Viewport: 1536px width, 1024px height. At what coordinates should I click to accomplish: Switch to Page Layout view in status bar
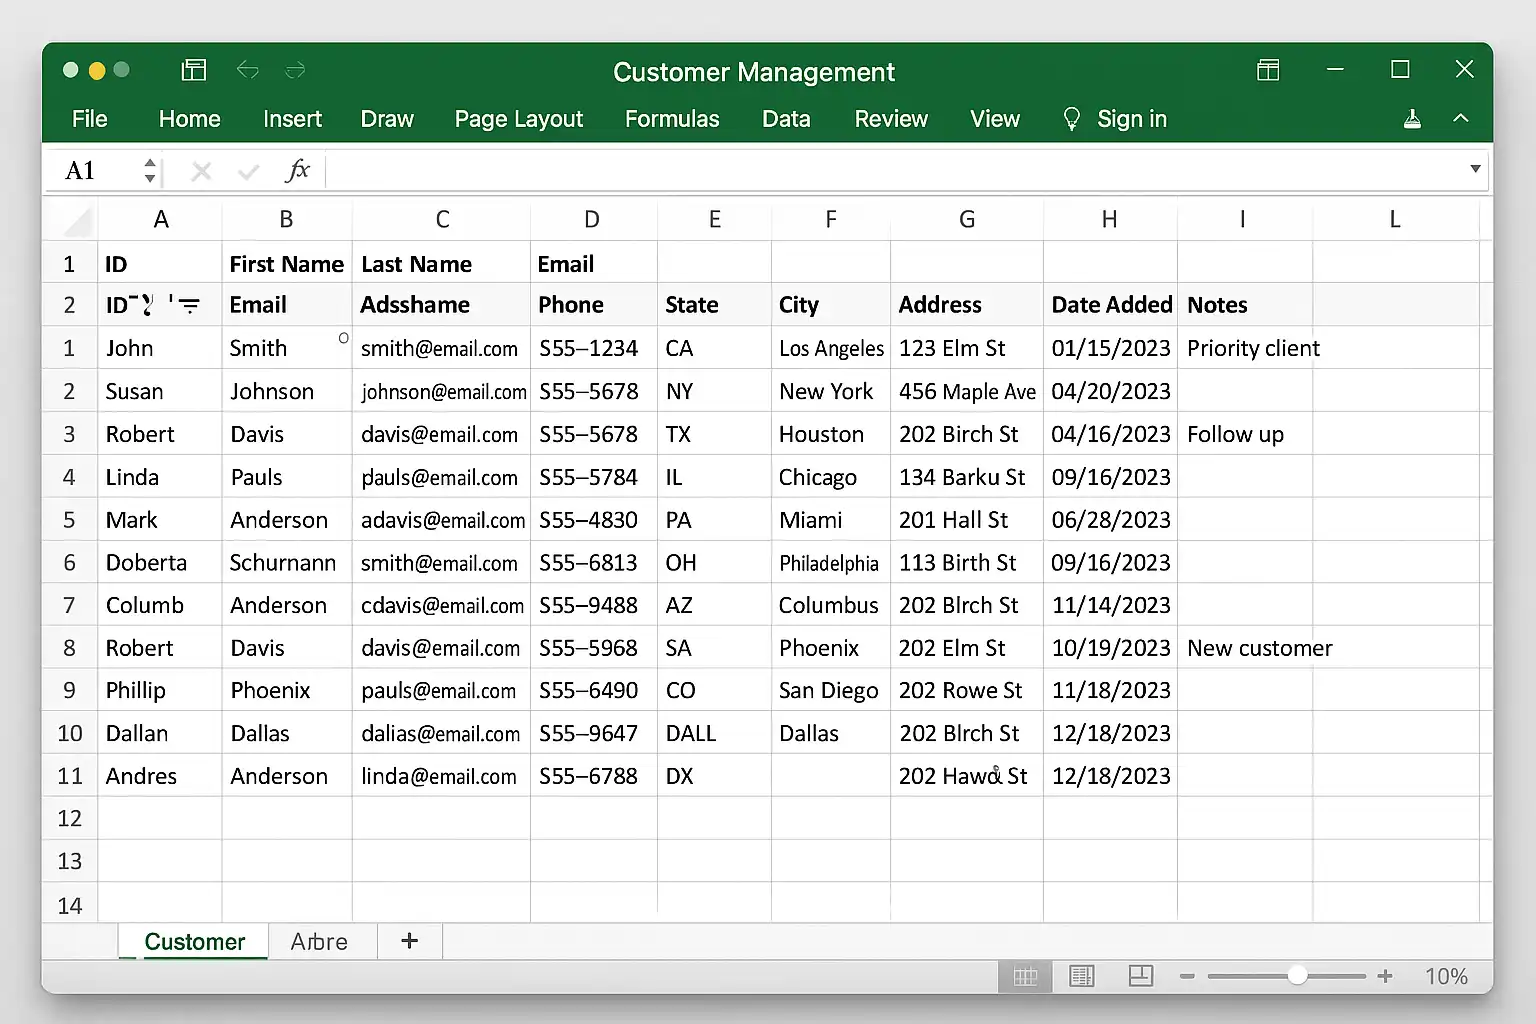(x=1082, y=976)
